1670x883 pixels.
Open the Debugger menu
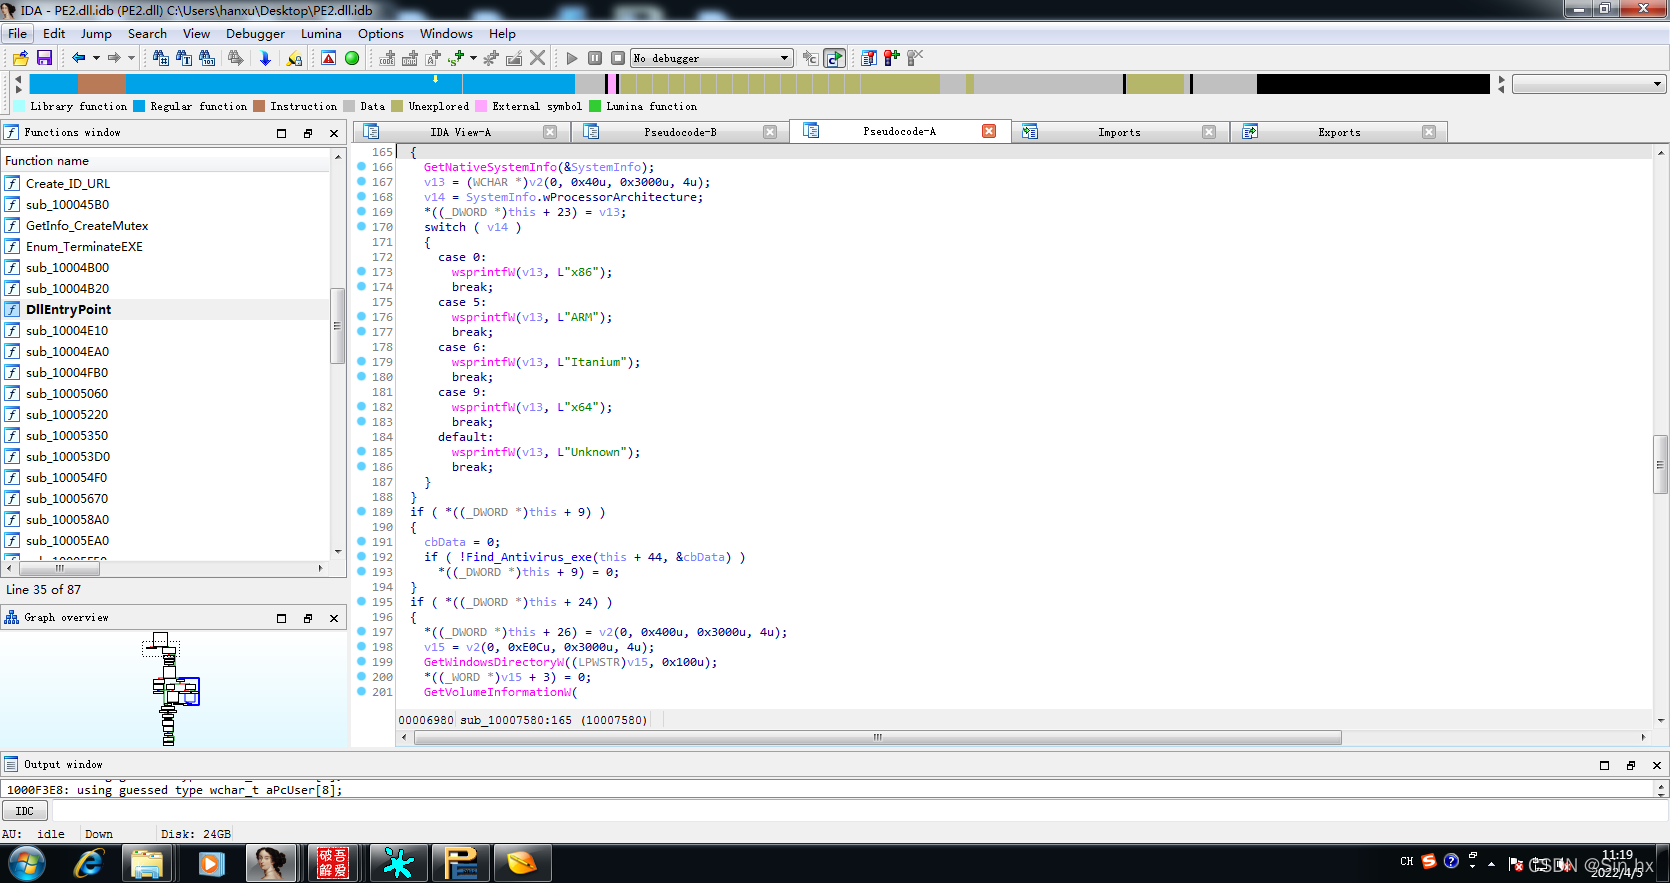point(255,33)
